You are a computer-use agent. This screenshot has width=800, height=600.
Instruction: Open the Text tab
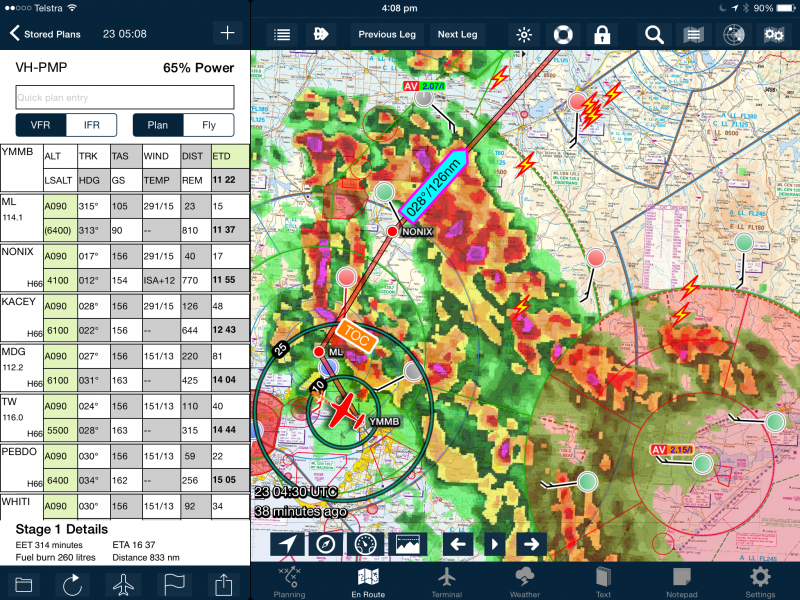point(603,582)
